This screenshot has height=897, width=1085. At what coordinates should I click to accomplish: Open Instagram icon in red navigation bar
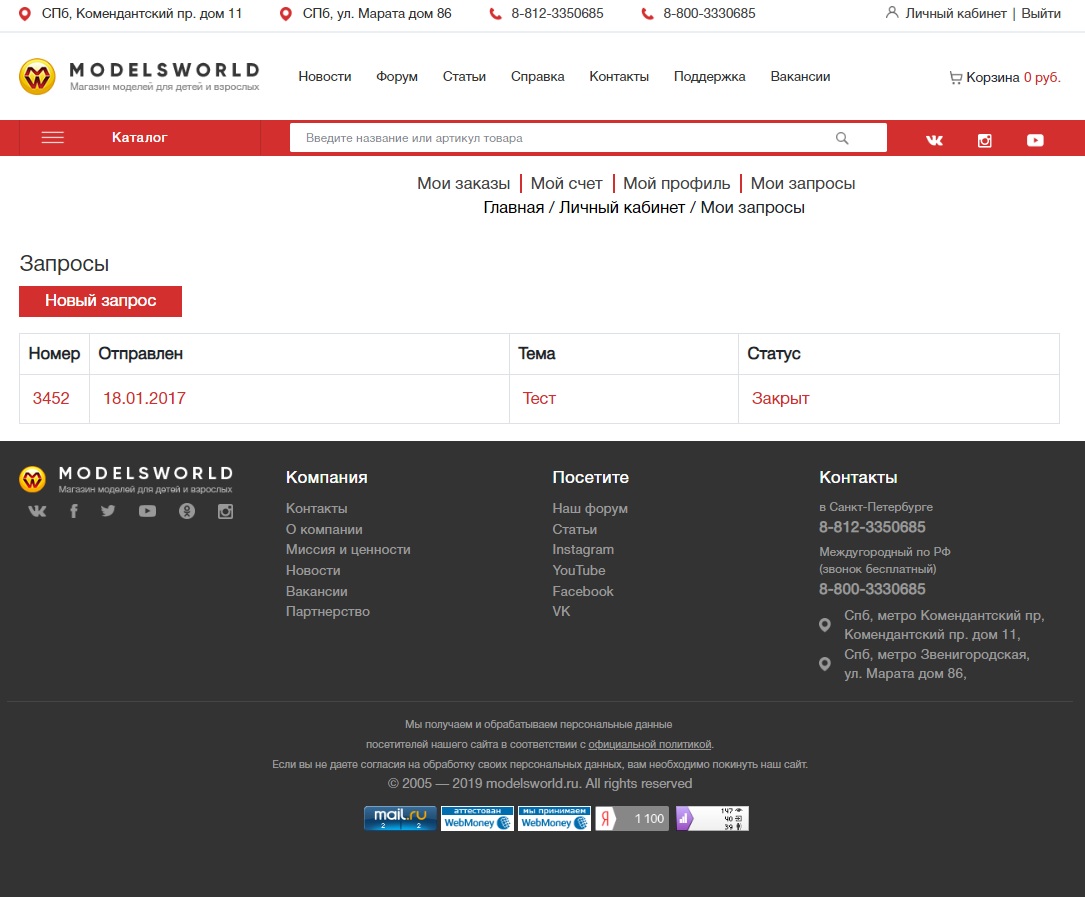pyautogui.click(x=985, y=140)
